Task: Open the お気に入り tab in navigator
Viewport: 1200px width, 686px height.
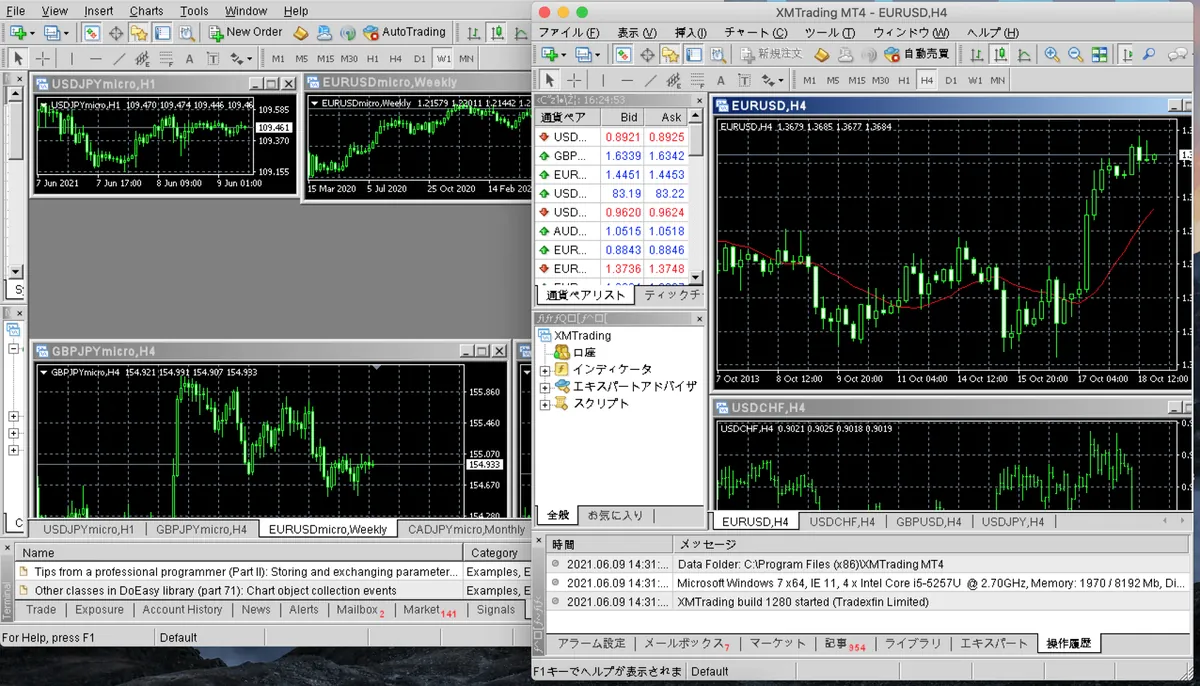Action: 616,516
